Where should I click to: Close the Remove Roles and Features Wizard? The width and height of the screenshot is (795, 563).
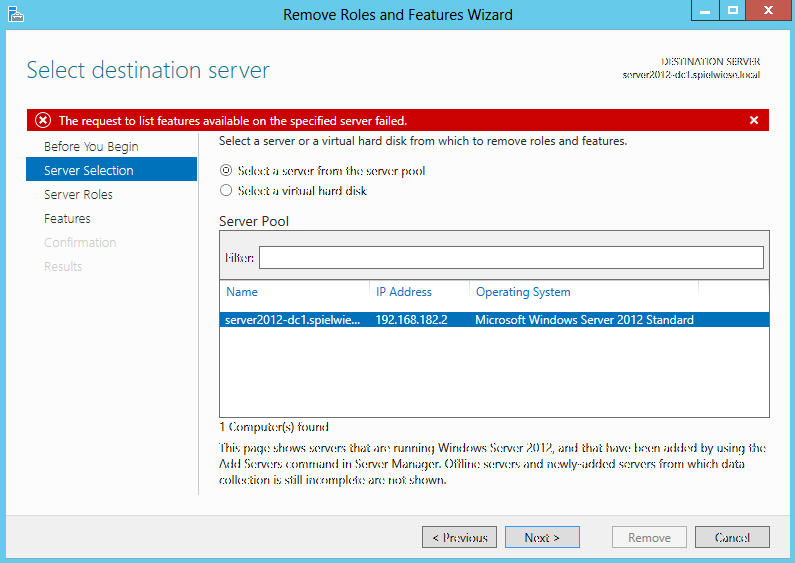(768, 10)
